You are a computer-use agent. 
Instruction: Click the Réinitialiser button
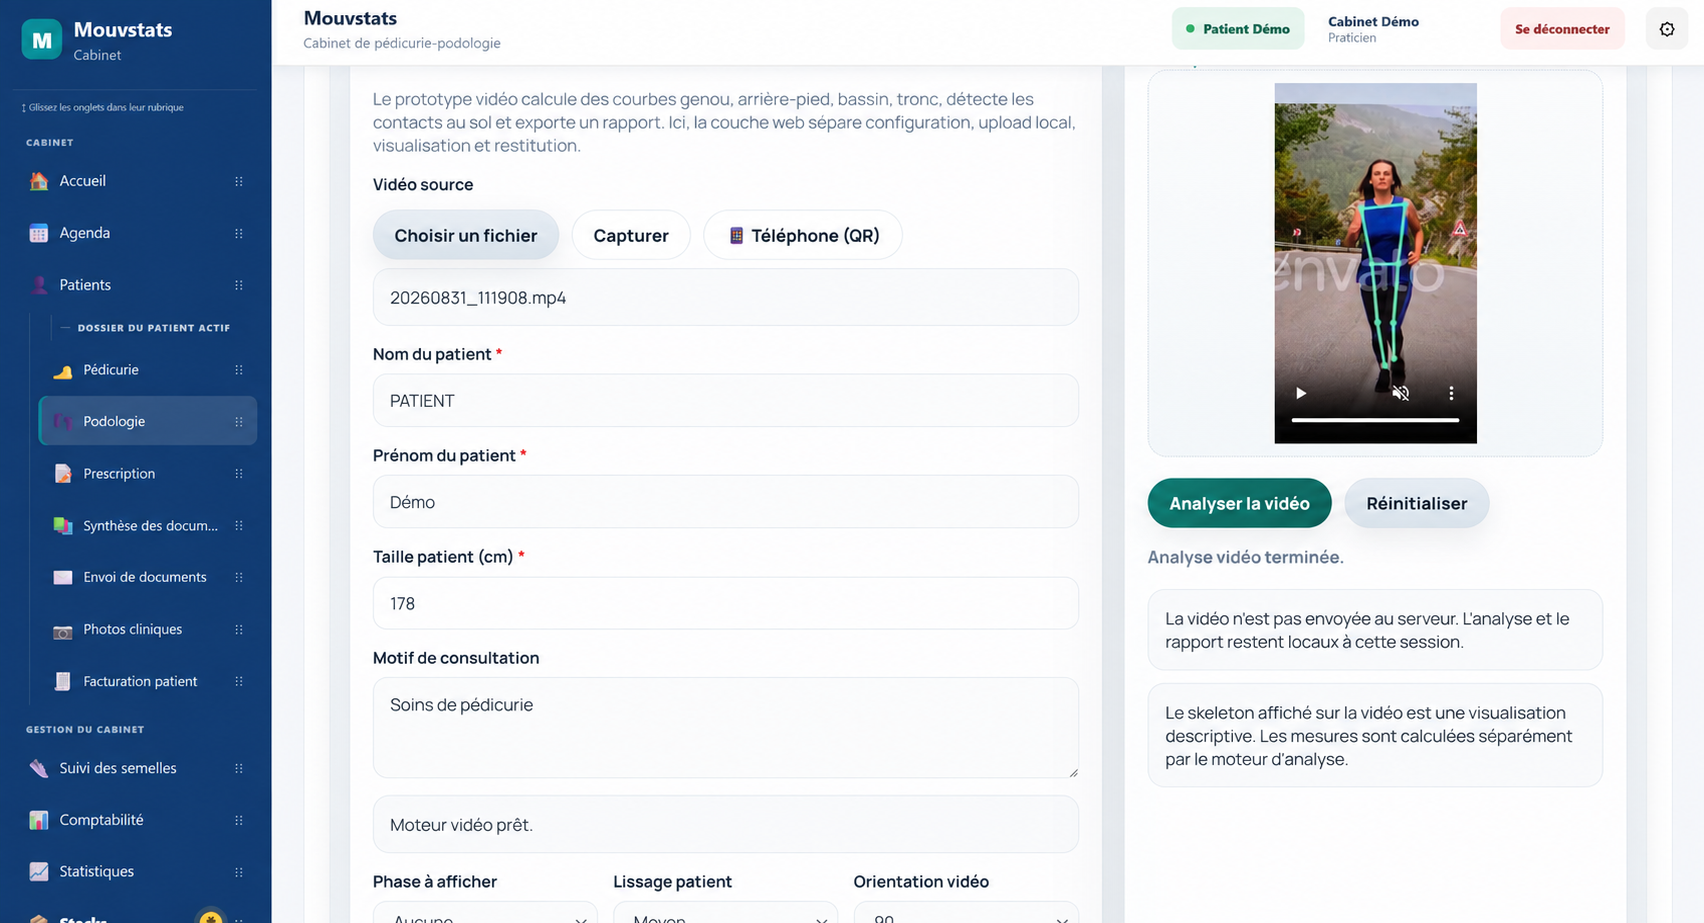[1417, 503]
